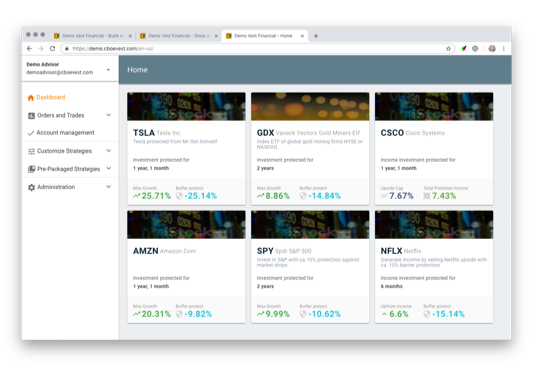Click the Pre-Packaged Strategies icon
Image resolution: width=533 pixels, height=379 pixels.
[31, 169]
